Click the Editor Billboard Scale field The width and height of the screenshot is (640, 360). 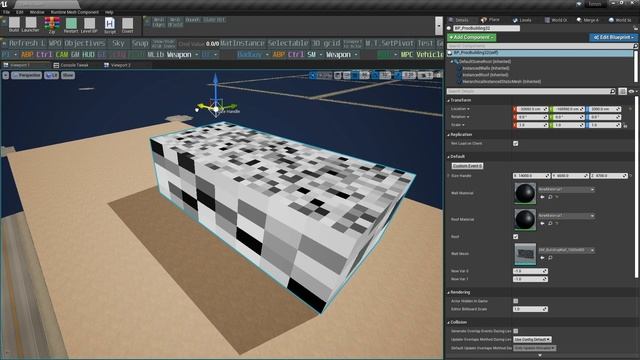coord(530,309)
